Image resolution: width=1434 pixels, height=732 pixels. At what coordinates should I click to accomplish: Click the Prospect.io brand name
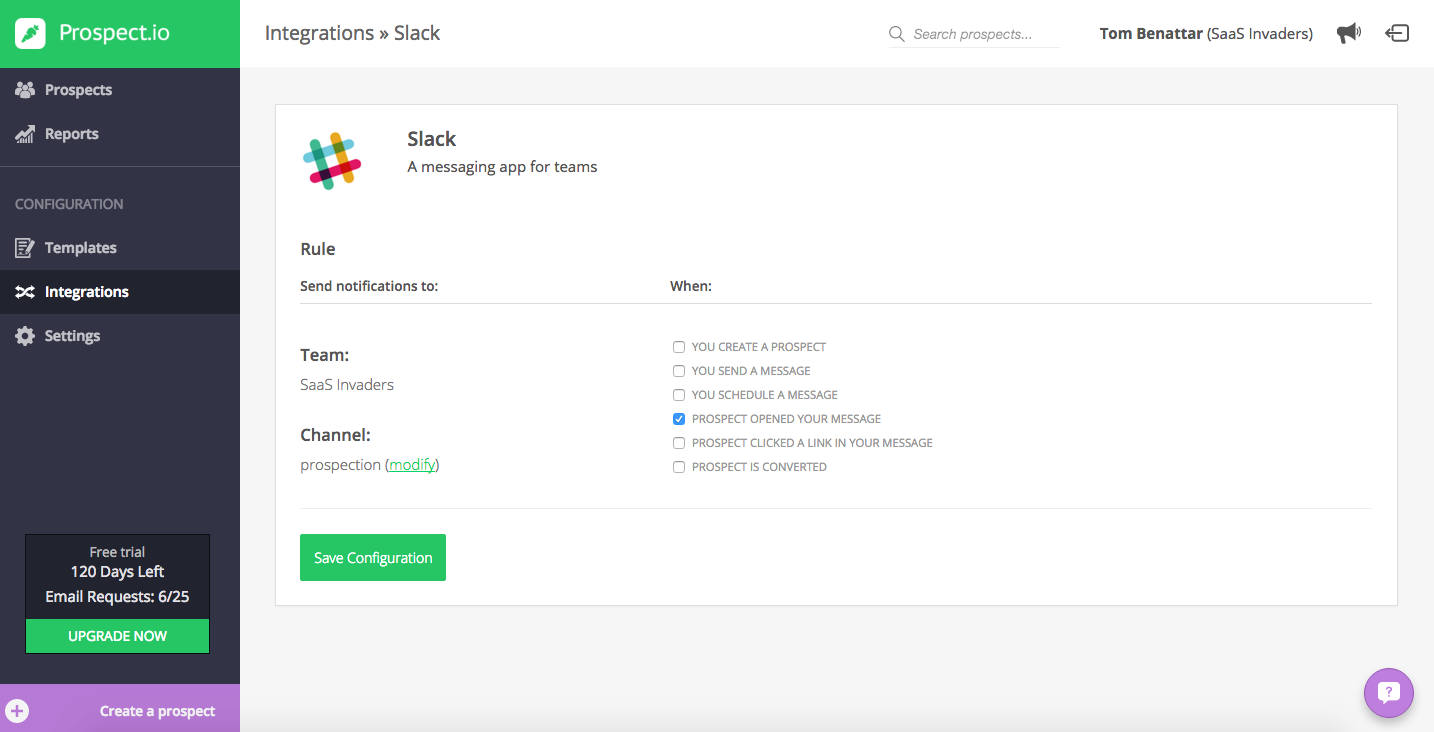pyautogui.click(x=114, y=33)
